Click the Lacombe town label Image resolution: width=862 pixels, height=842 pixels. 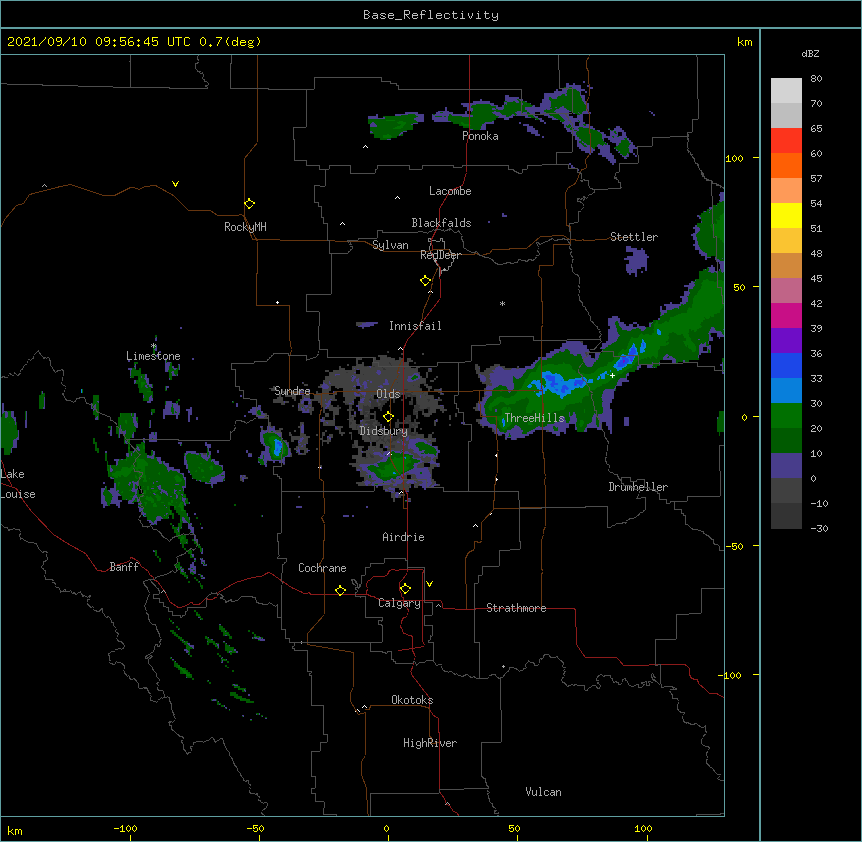[x=450, y=191]
